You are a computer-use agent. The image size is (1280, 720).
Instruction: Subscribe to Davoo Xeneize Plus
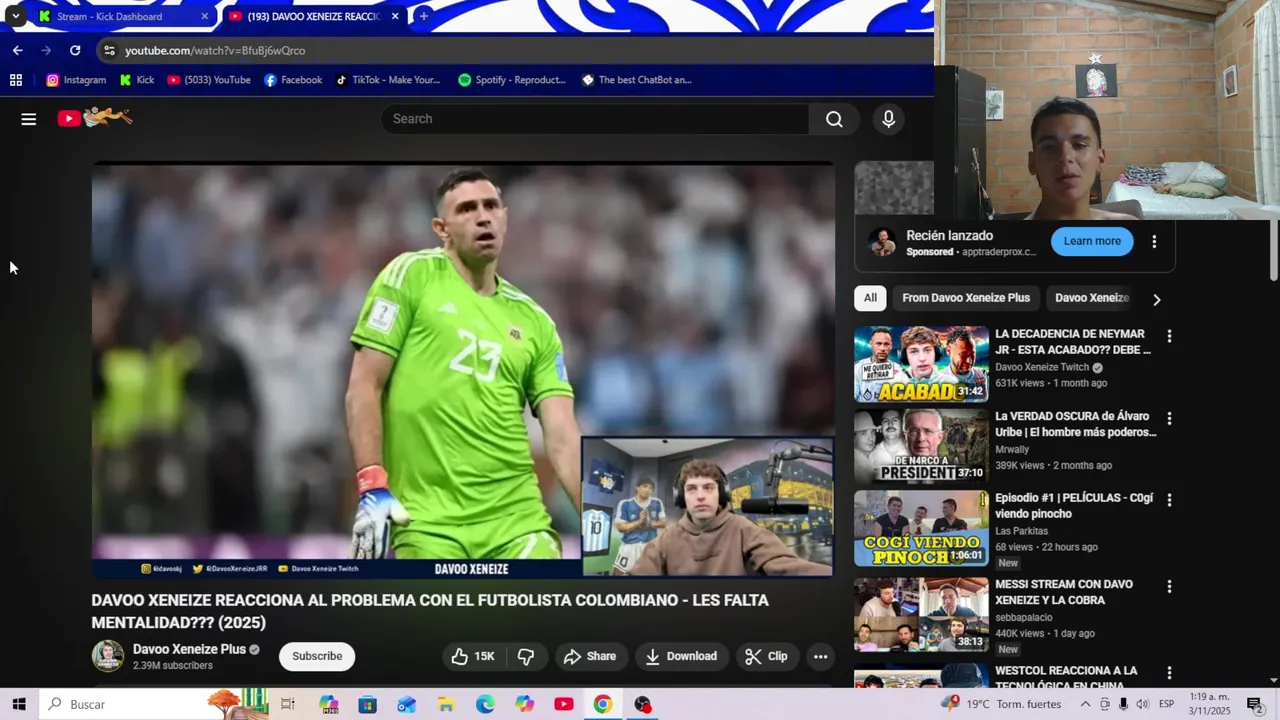pos(317,656)
